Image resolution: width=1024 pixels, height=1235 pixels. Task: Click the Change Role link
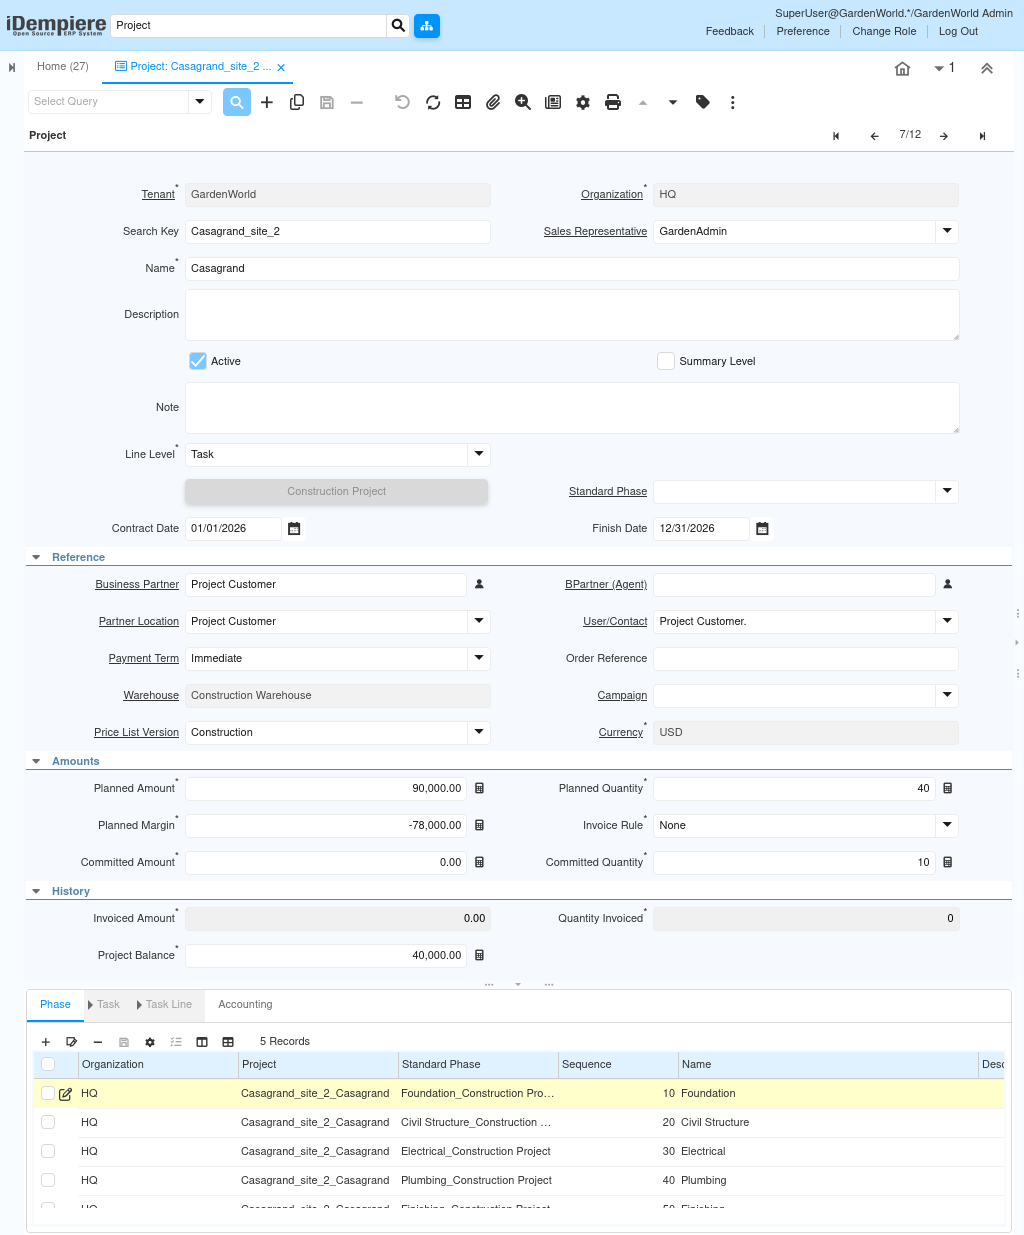click(884, 31)
